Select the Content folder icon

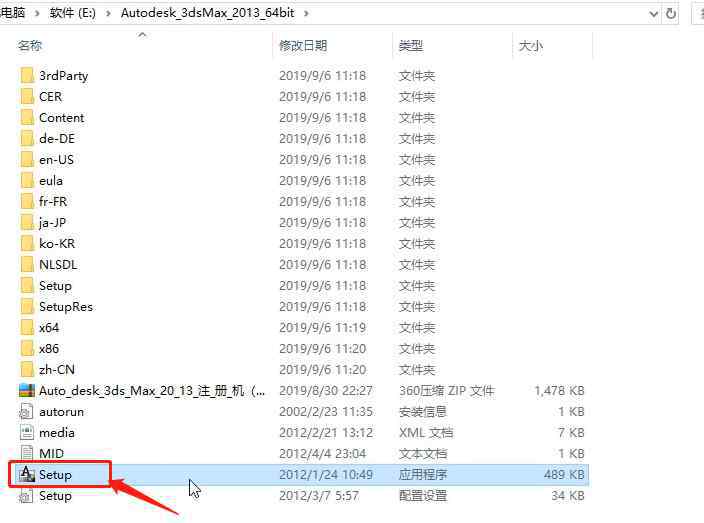tap(27, 118)
